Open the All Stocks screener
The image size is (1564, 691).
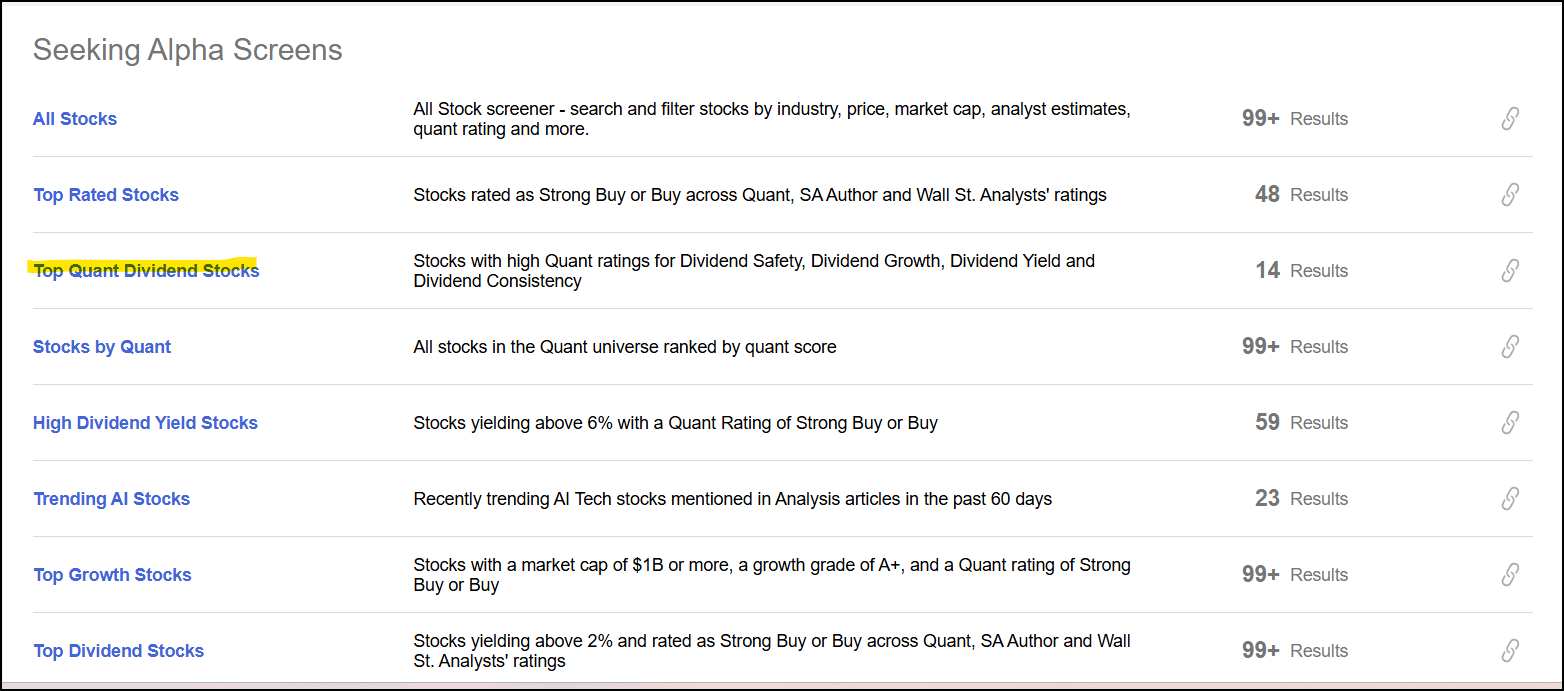[x=75, y=119]
